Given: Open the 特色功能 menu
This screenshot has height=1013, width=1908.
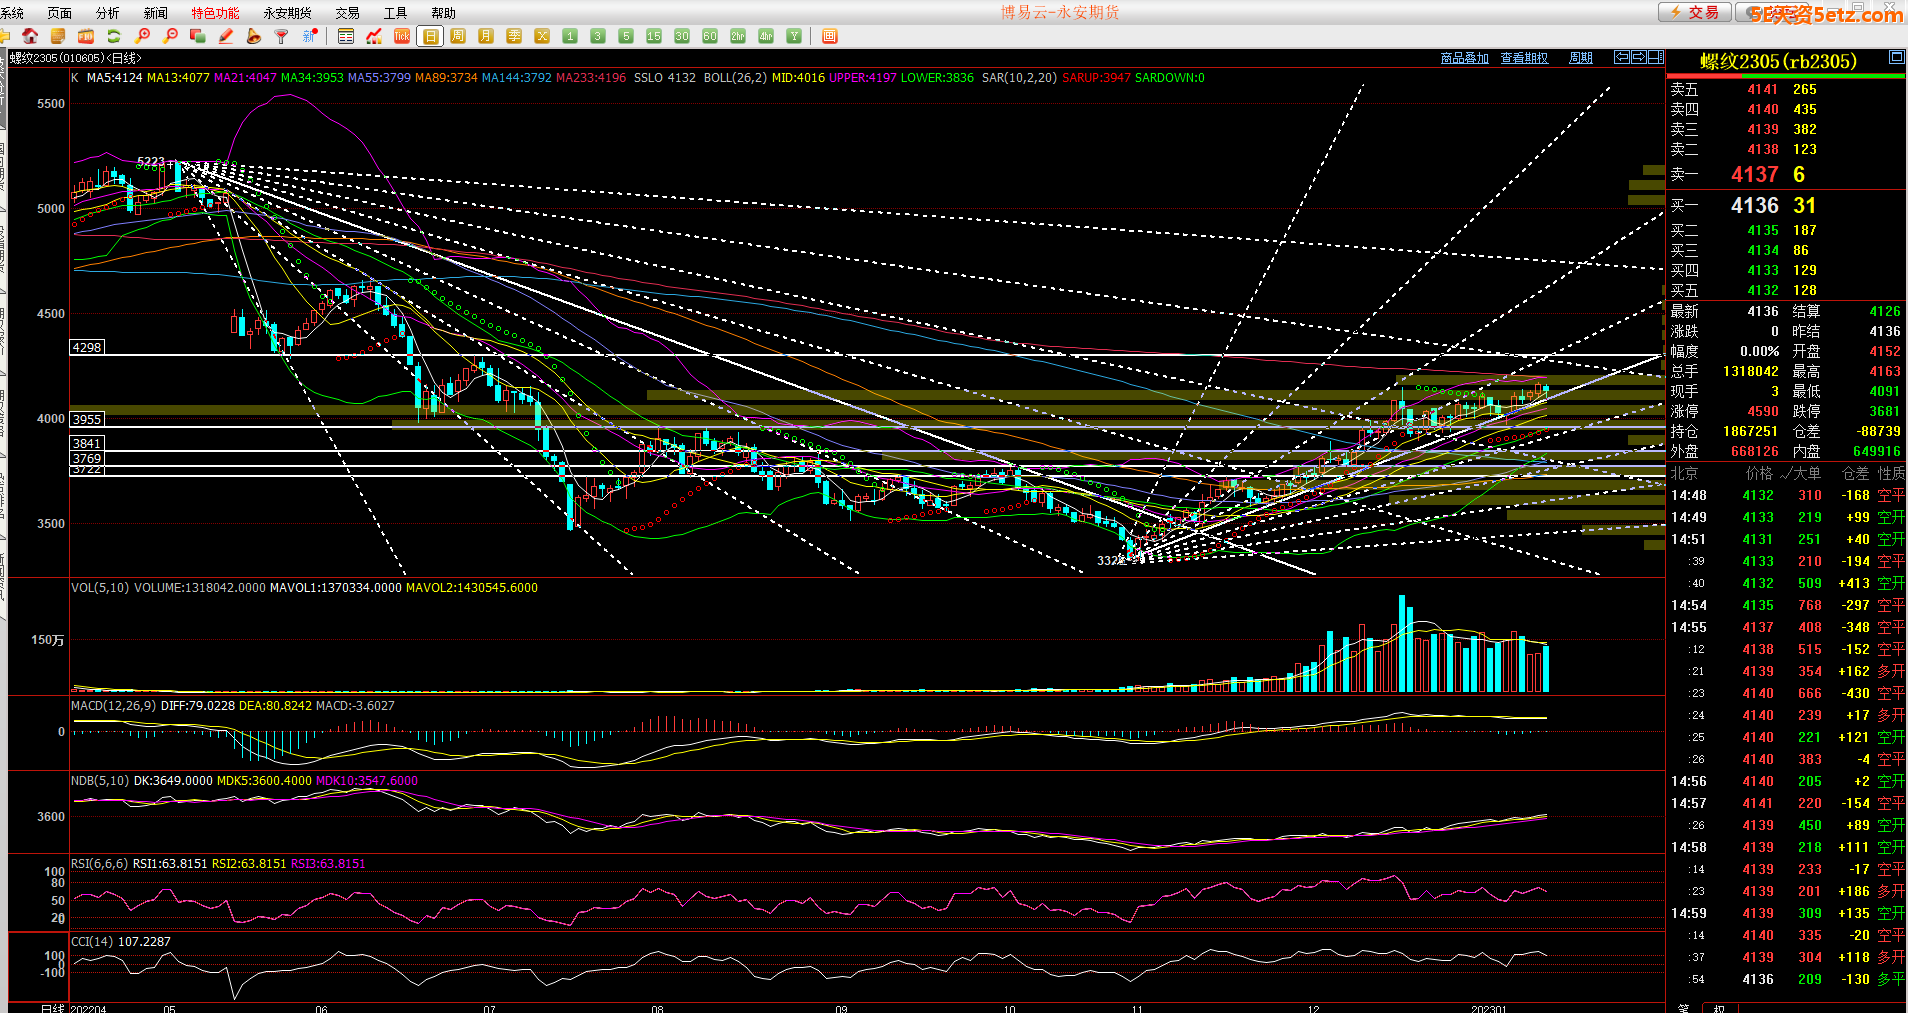Looking at the screenshot, I should [x=215, y=13].
